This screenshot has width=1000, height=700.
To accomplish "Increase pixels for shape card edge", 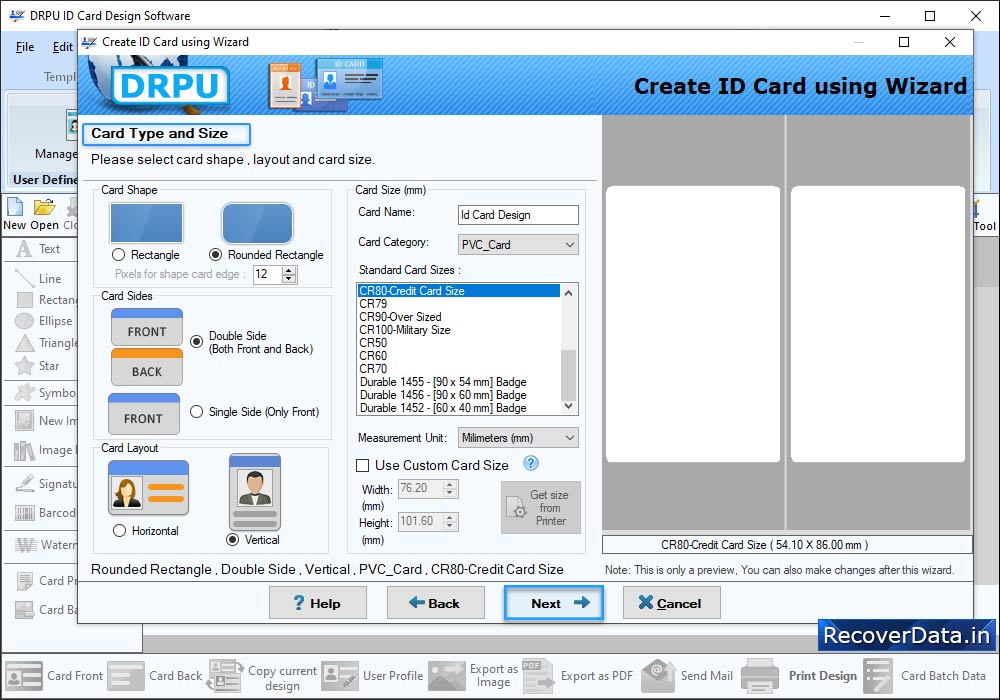I will tap(289, 270).
